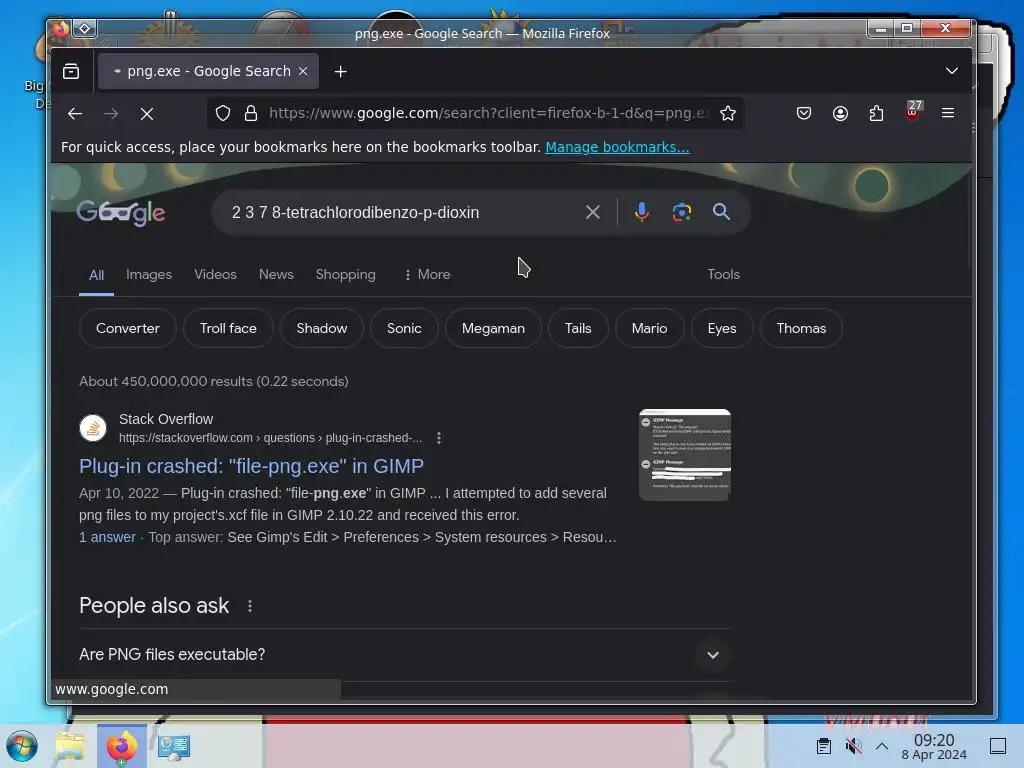Open Firefox application hamburger menu
The width and height of the screenshot is (1024, 768).
(x=948, y=113)
